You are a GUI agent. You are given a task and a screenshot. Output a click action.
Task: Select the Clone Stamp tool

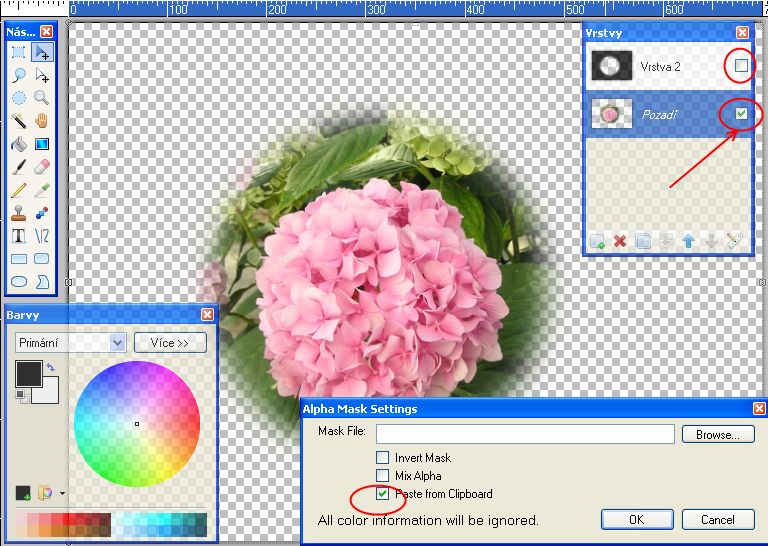pyautogui.click(x=18, y=213)
